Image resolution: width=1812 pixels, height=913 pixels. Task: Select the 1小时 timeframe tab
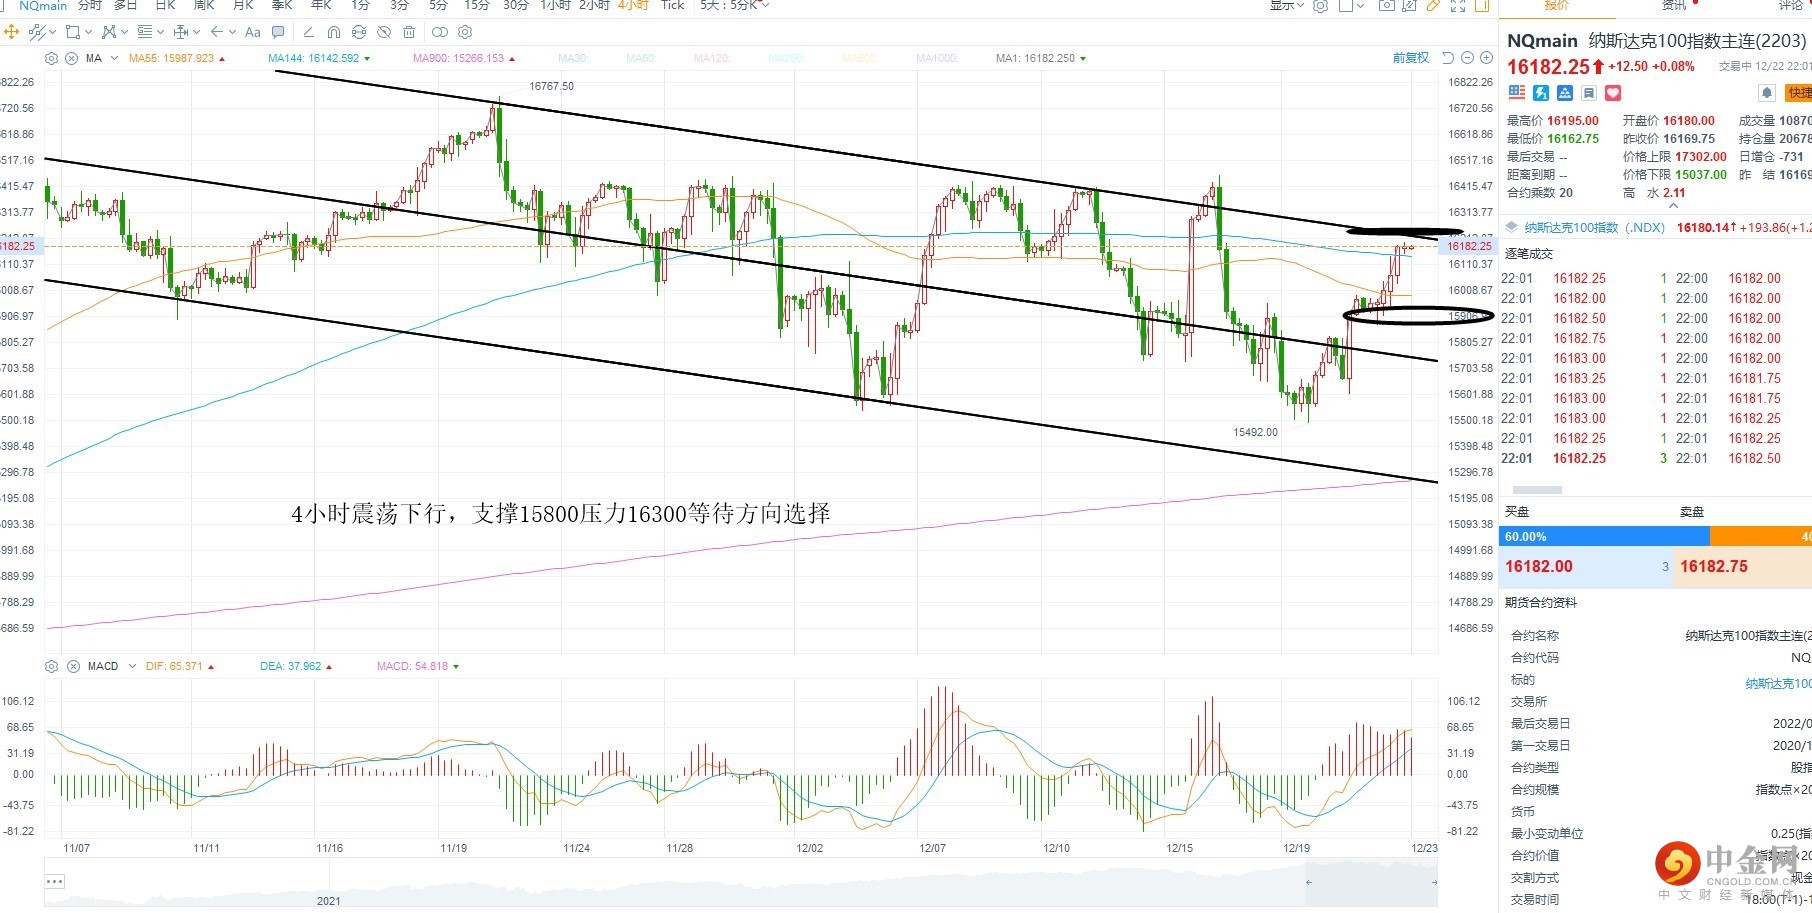555,5
